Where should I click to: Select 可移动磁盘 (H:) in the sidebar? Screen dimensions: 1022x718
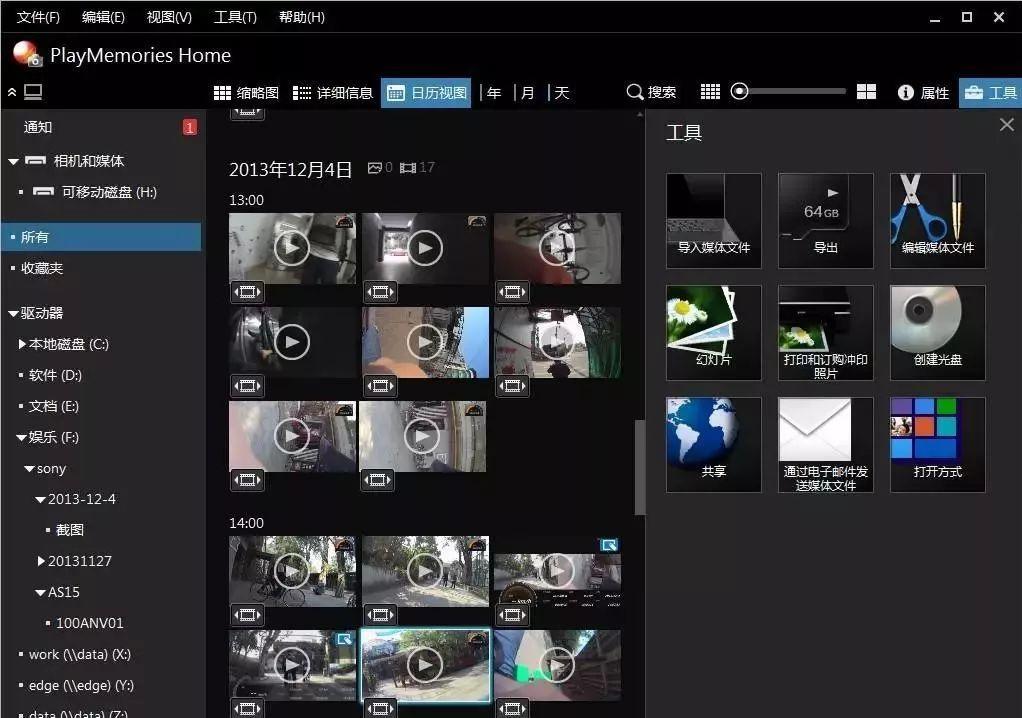(x=109, y=192)
